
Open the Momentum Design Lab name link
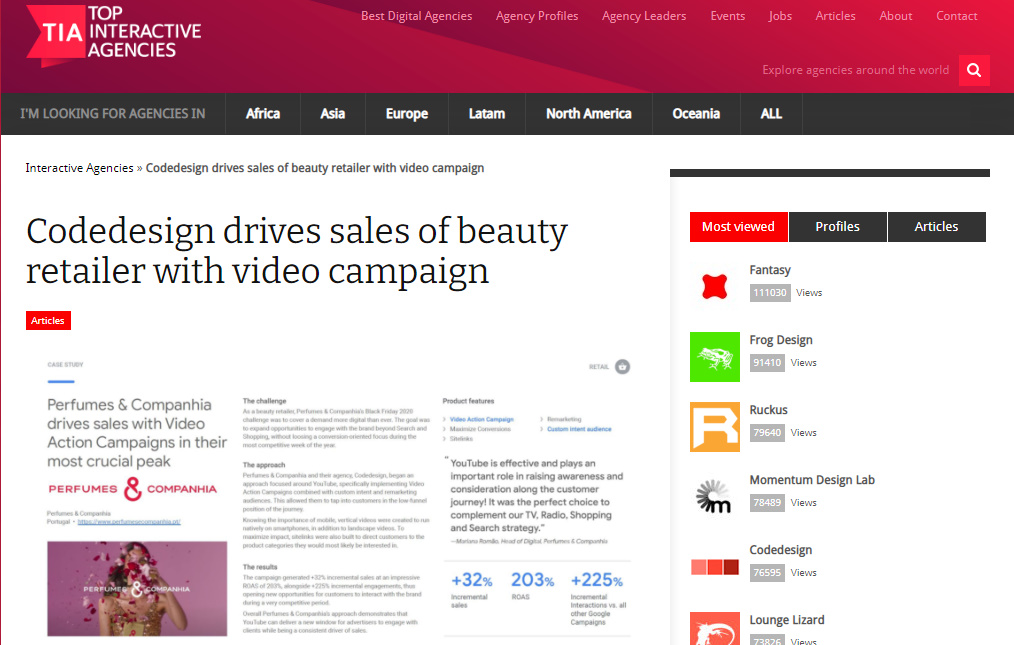click(812, 480)
